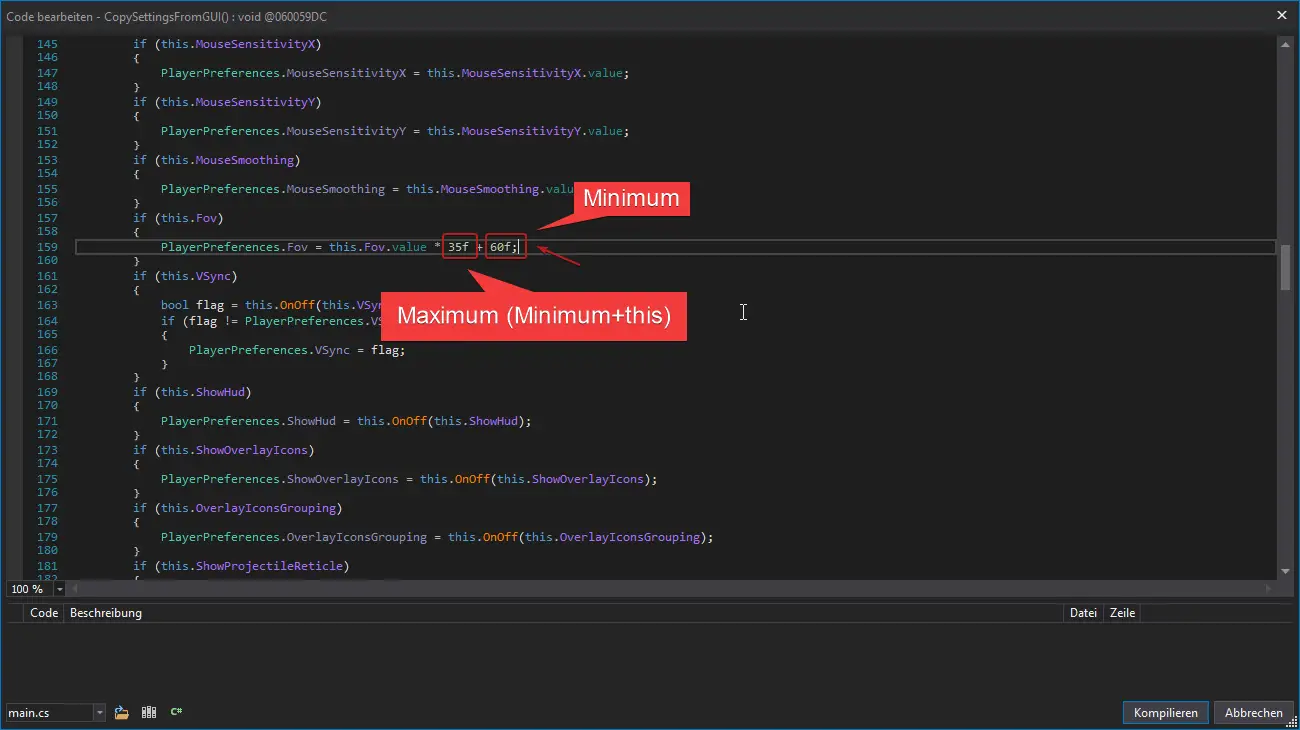
Task: Click 'if (this.MouseSmoothing)' on line 153
Action: 217,160
